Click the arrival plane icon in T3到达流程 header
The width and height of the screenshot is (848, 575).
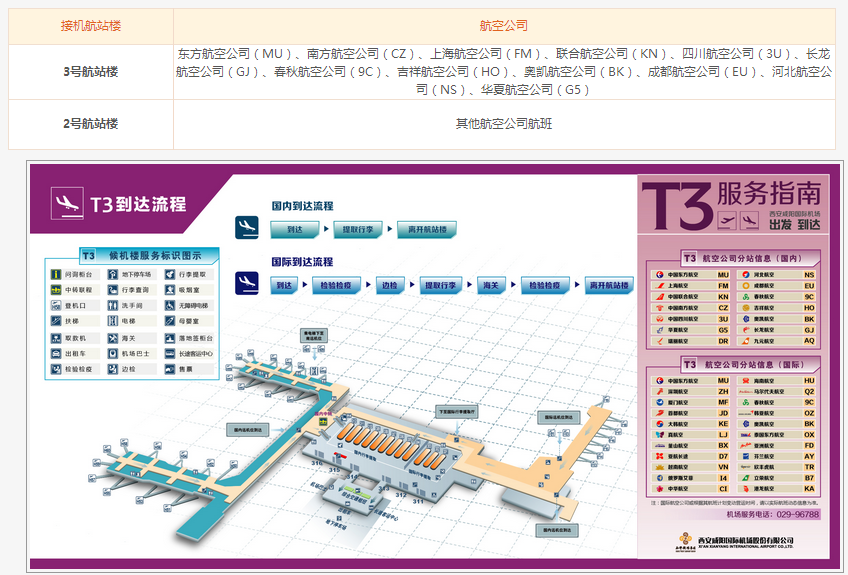coord(67,203)
